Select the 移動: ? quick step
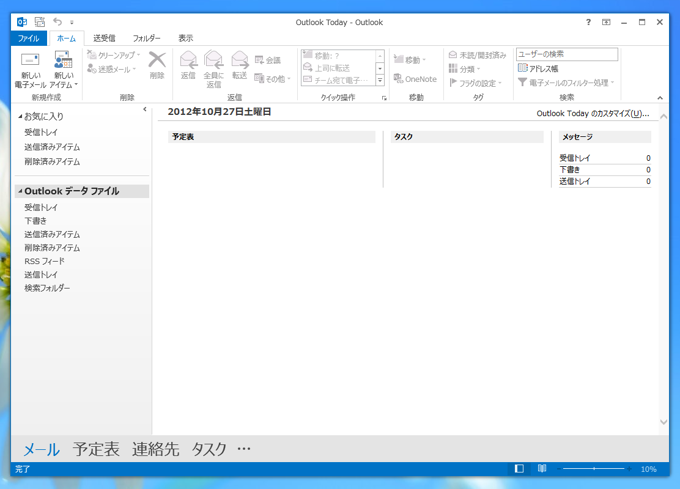This screenshot has height=489, width=680. point(338,55)
